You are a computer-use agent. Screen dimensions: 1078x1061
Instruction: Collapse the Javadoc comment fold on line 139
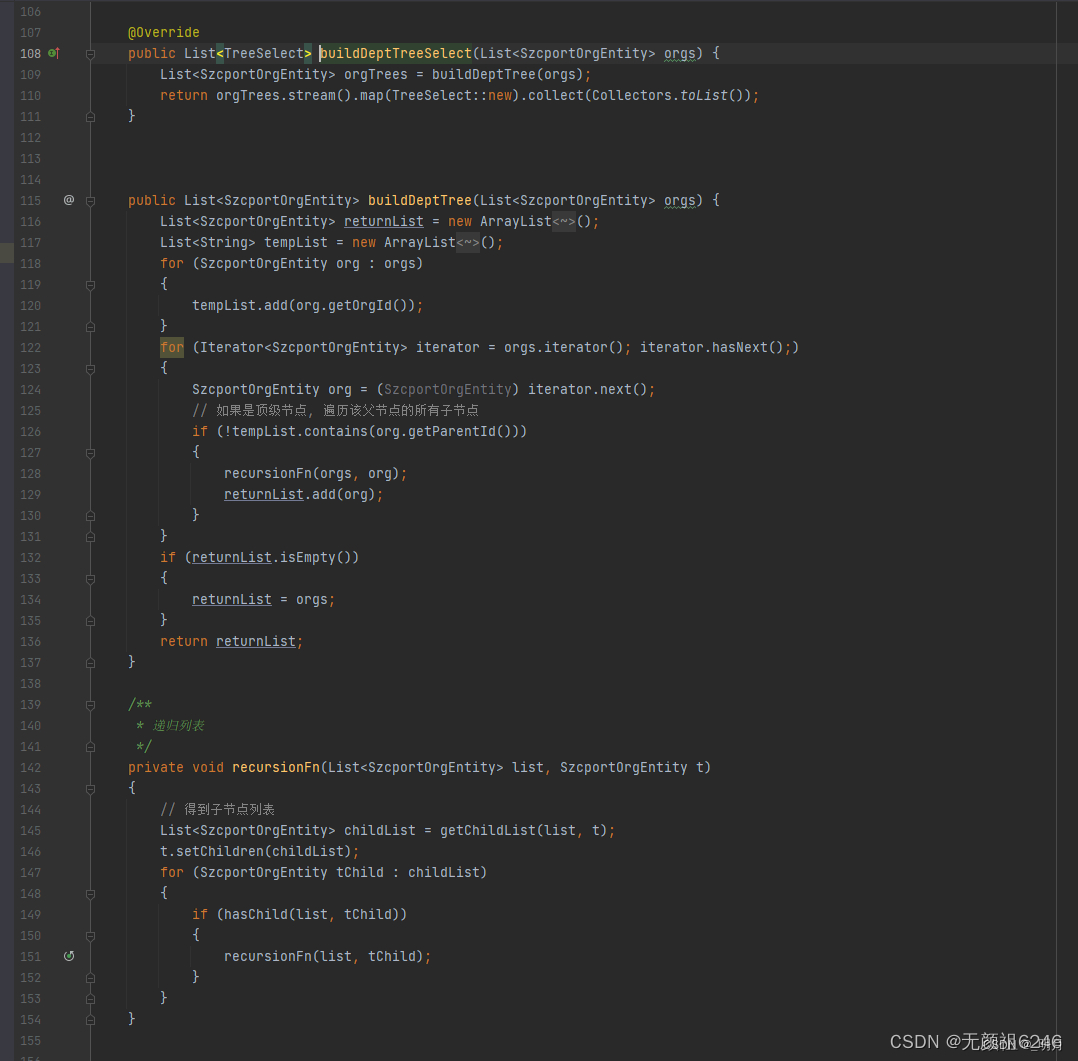pos(90,705)
